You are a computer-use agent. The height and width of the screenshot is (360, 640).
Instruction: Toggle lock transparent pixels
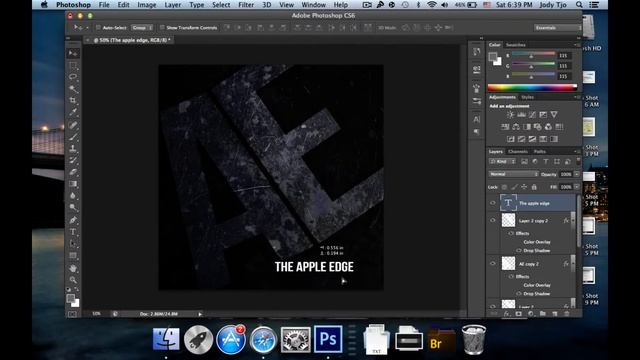click(x=504, y=187)
